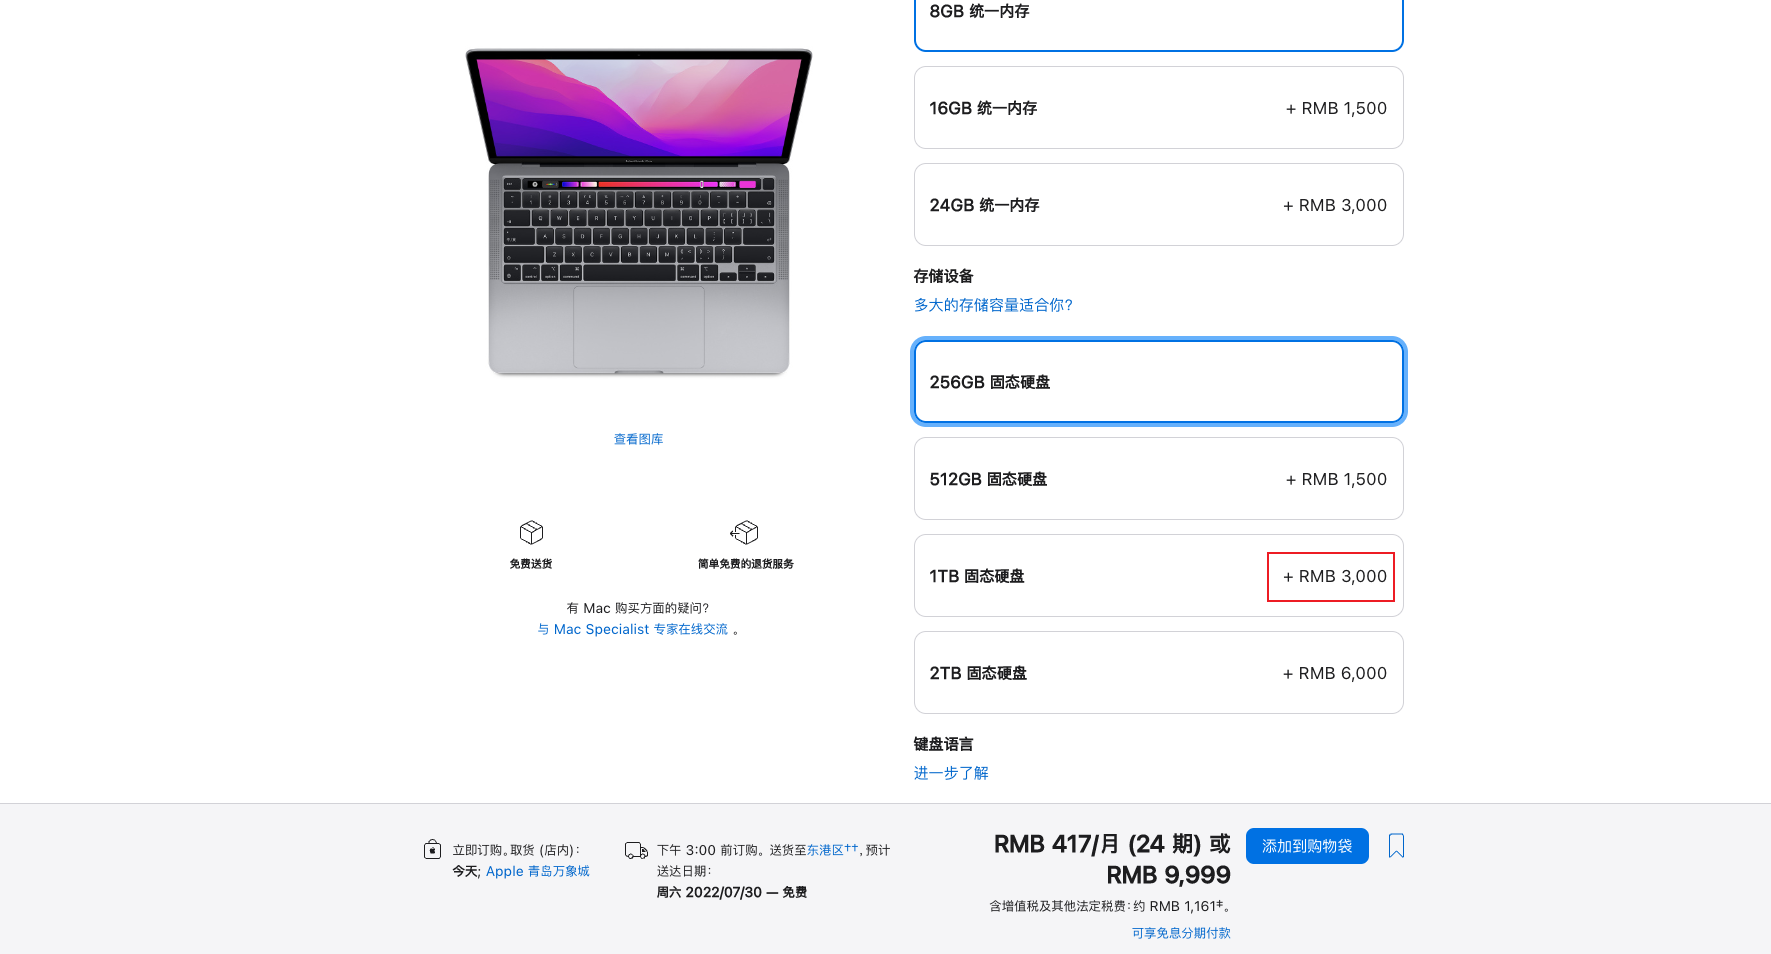Pick 2TB SSD storage option
The height and width of the screenshot is (954, 1771).
coord(1158,673)
